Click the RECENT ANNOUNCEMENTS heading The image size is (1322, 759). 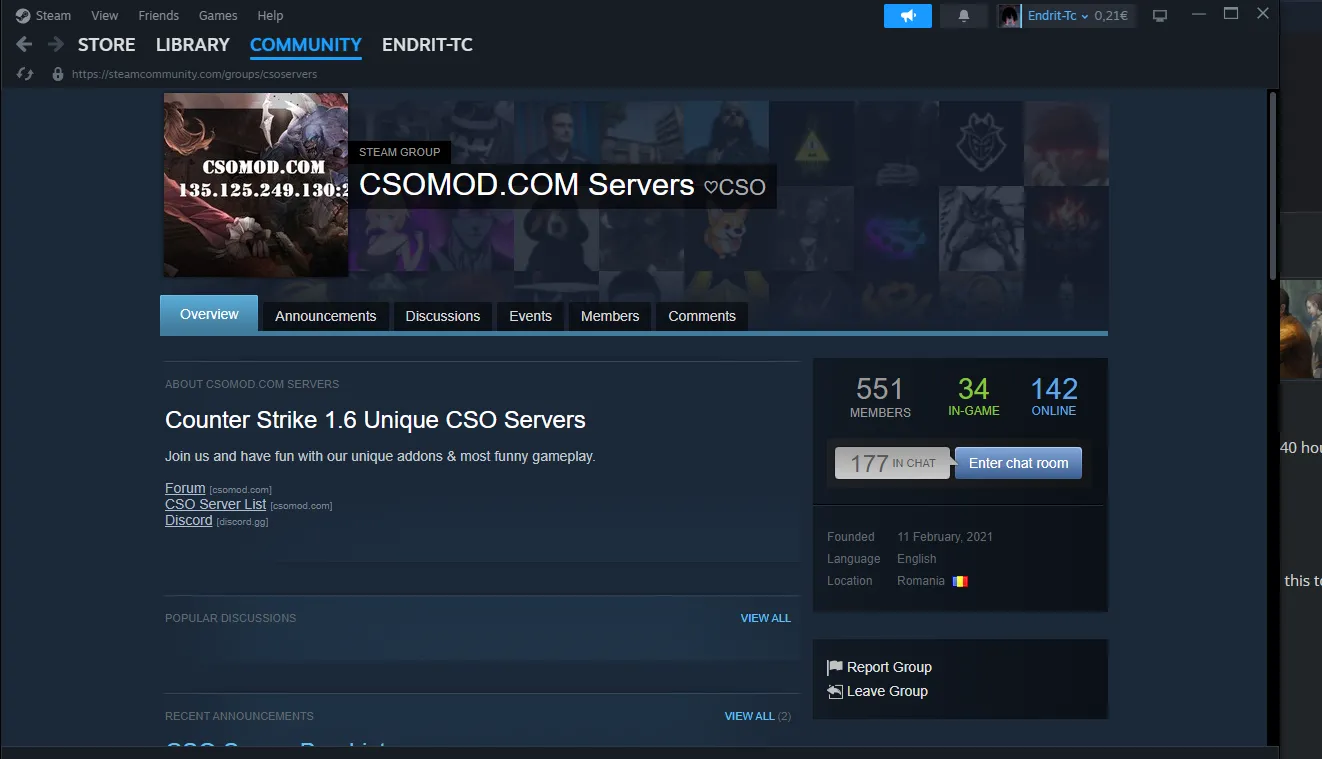pyautogui.click(x=239, y=716)
